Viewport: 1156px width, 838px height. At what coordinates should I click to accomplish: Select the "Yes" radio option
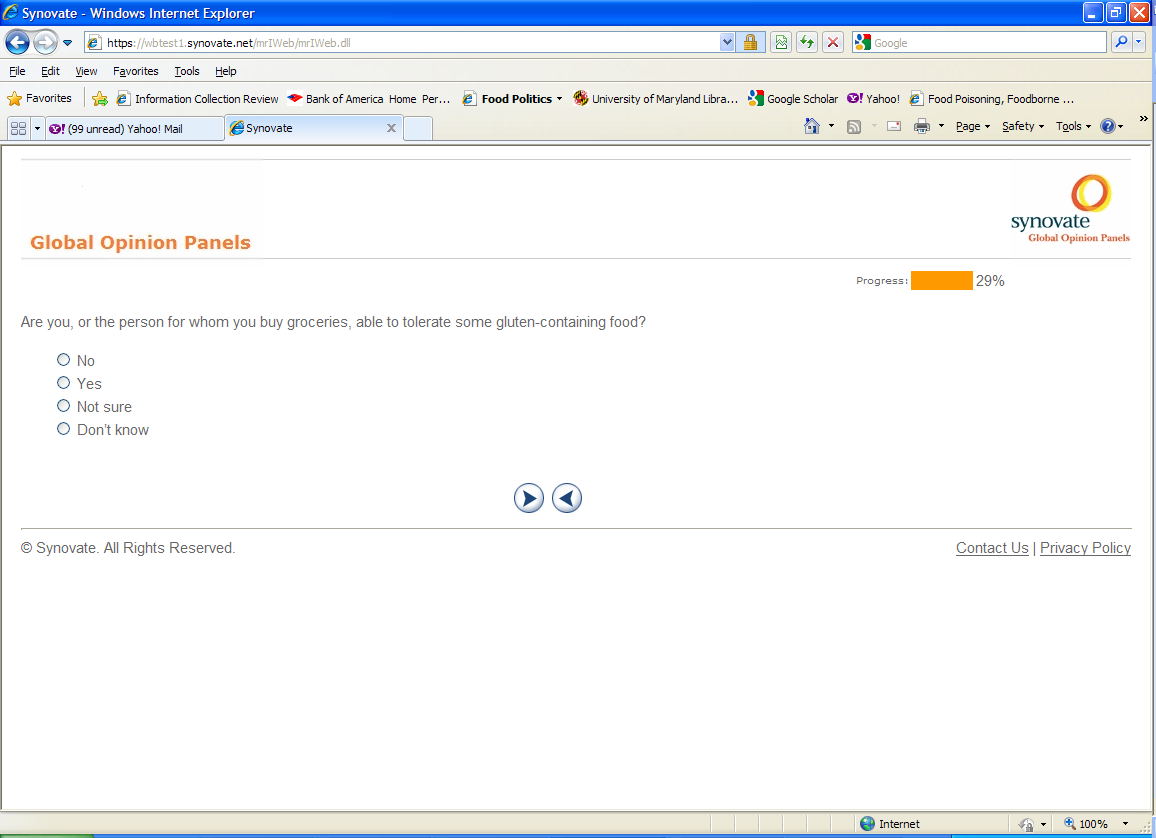[x=64, y=383]
